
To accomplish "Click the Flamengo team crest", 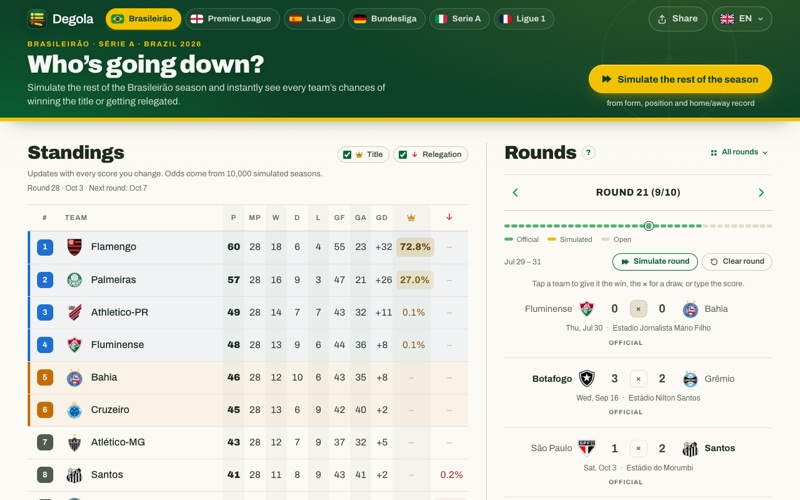I will tap(74, 247).
